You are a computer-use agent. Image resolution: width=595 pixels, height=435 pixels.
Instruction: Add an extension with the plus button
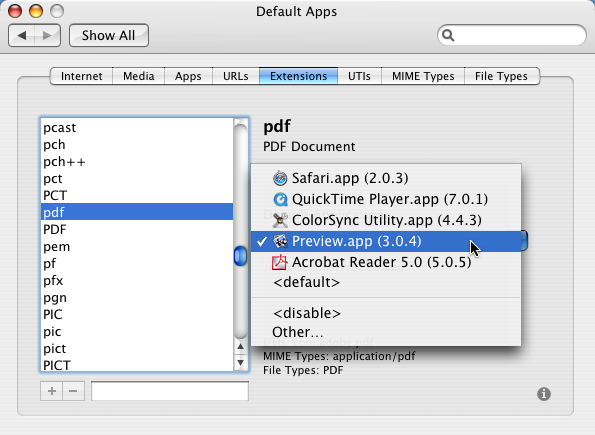(52, 391)
